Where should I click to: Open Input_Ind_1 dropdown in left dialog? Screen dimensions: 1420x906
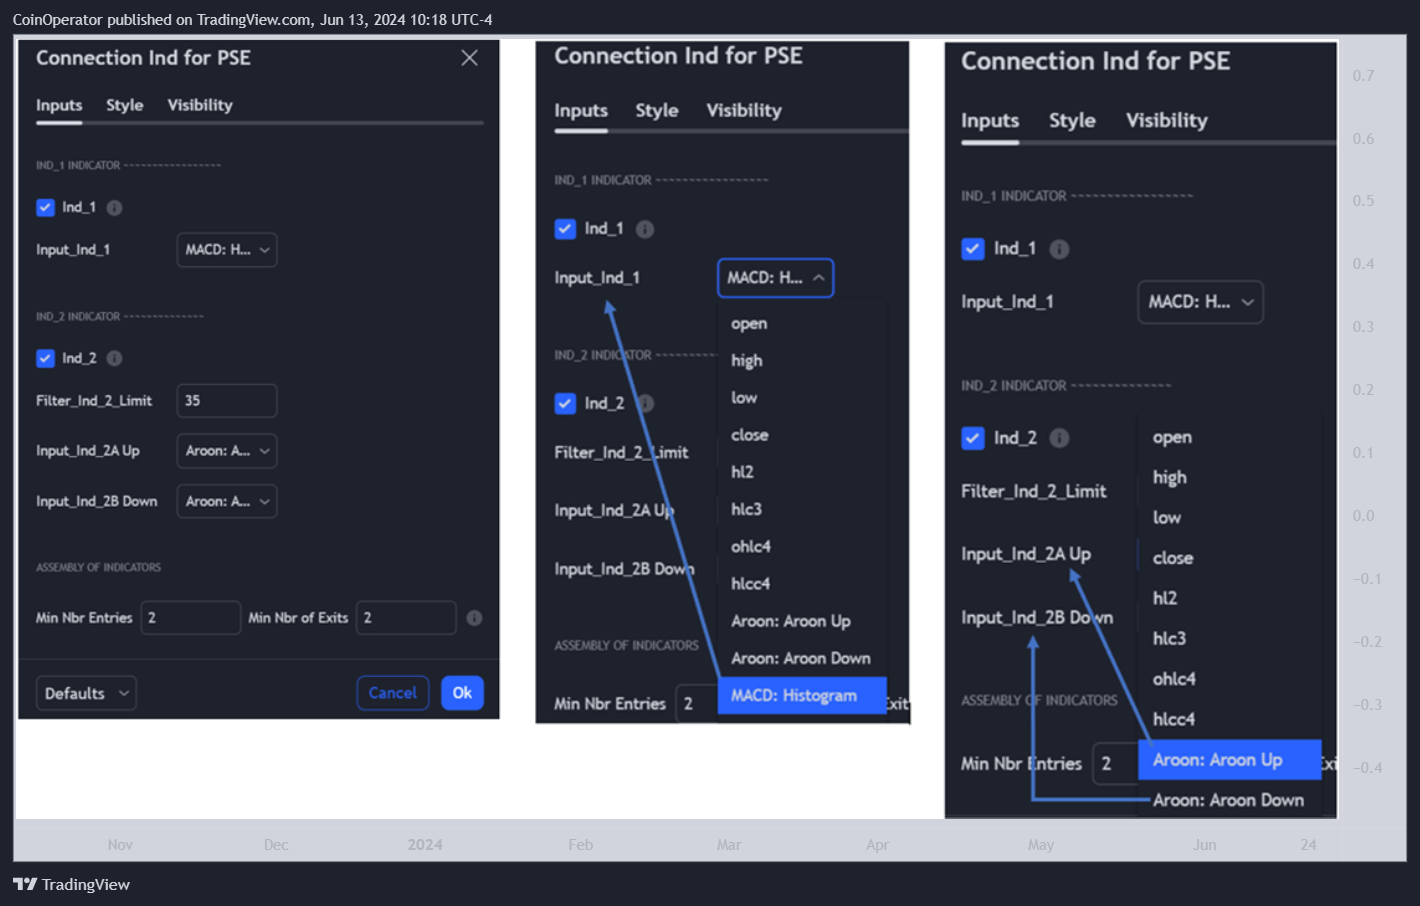tap(227, 250)
